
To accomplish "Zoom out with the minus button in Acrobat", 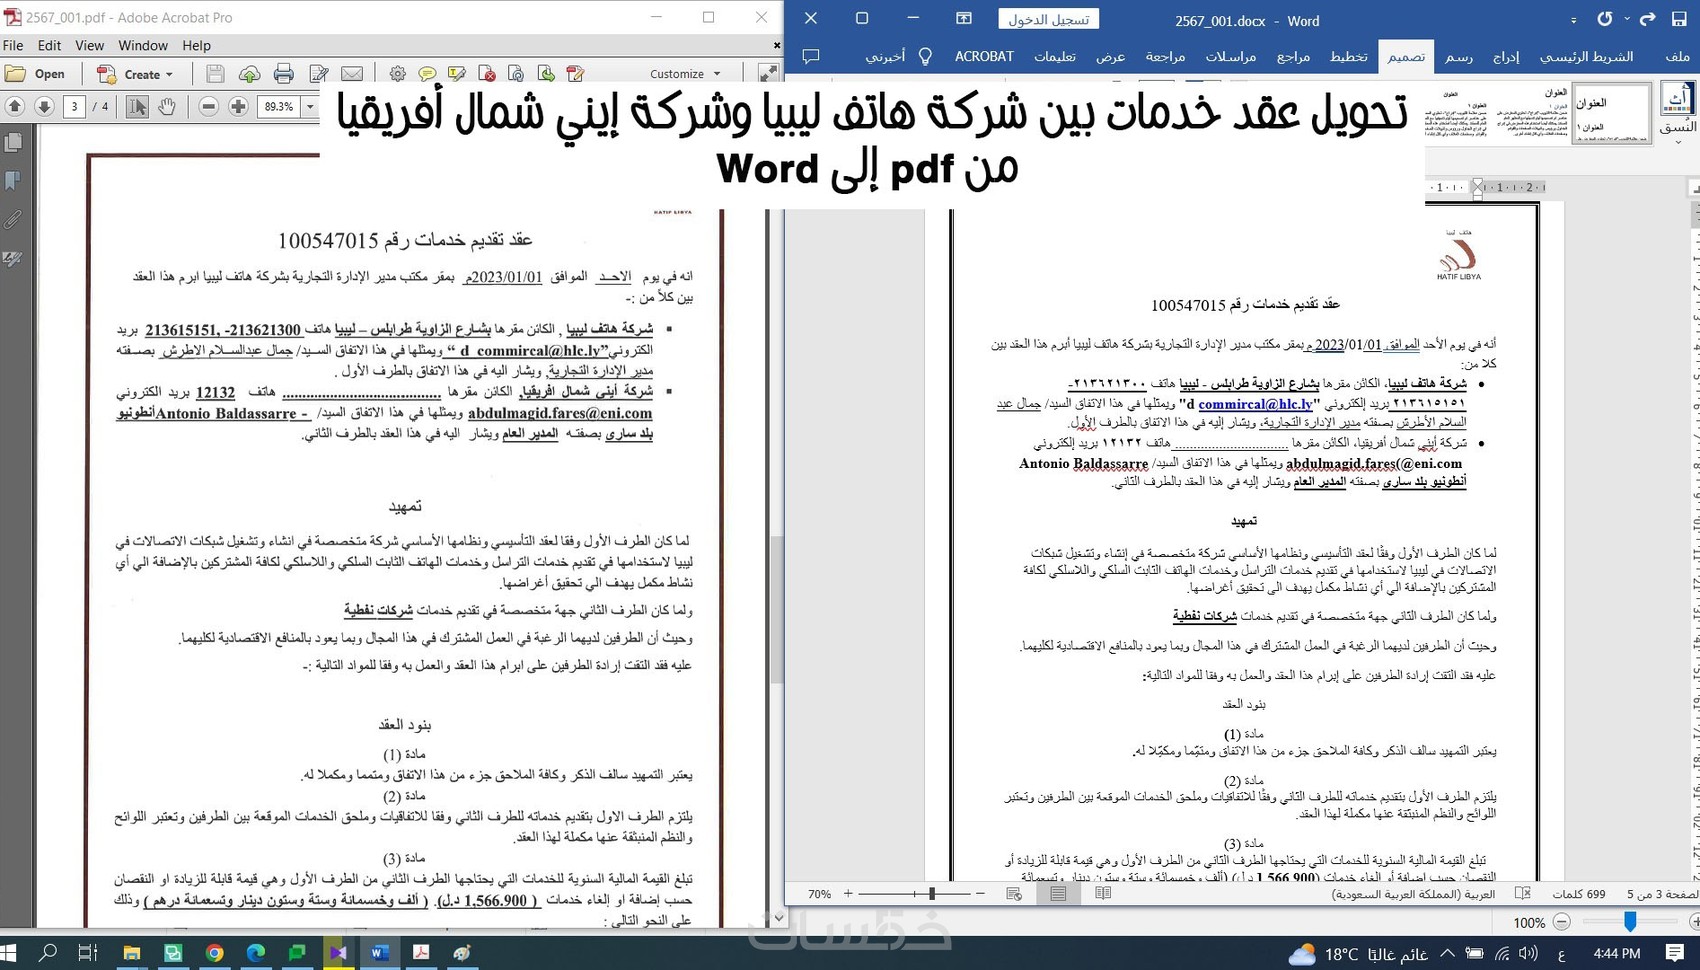I will tap(209, 107).
